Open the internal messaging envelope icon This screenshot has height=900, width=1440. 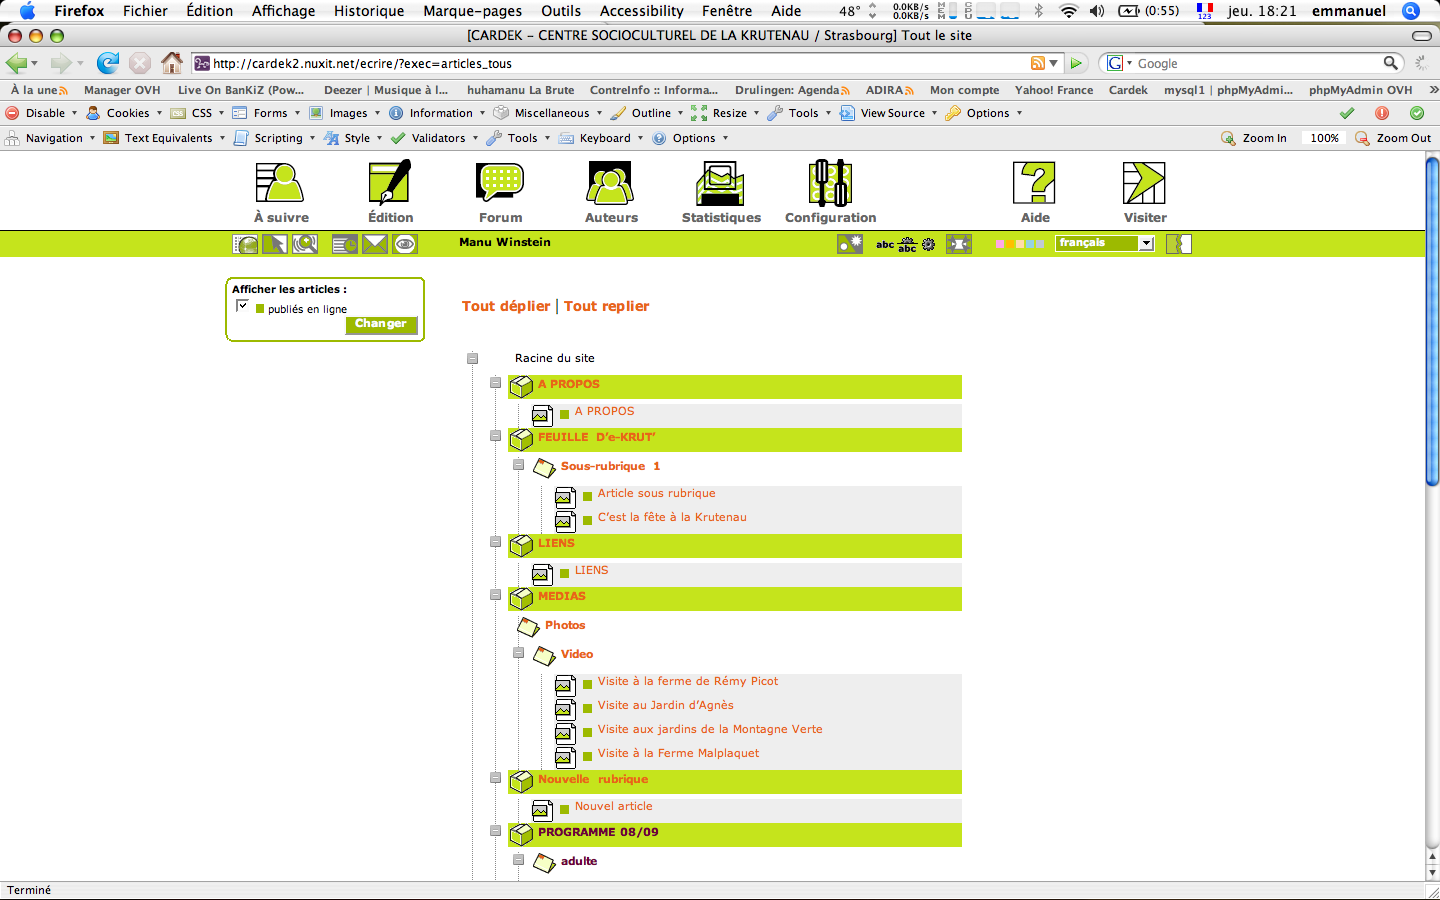click(x=375, y=244)
